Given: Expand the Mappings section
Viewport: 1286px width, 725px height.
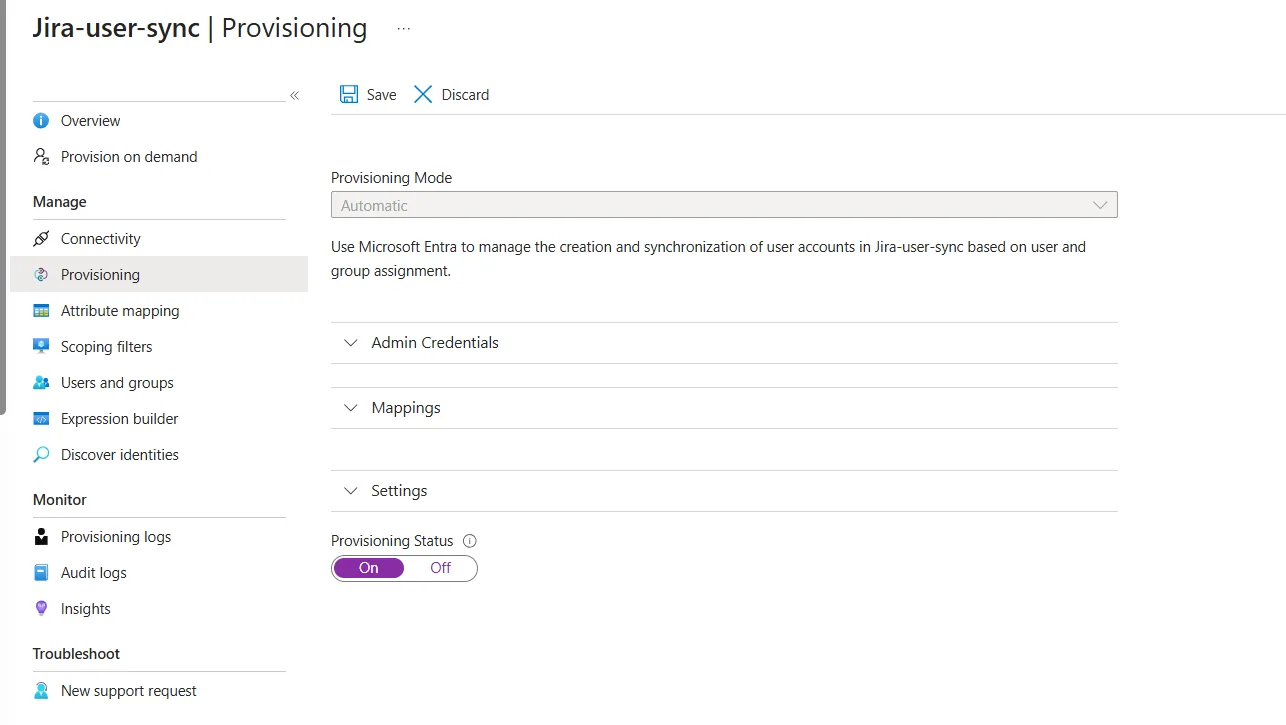Looking at the screenshot, I should 724,408.
